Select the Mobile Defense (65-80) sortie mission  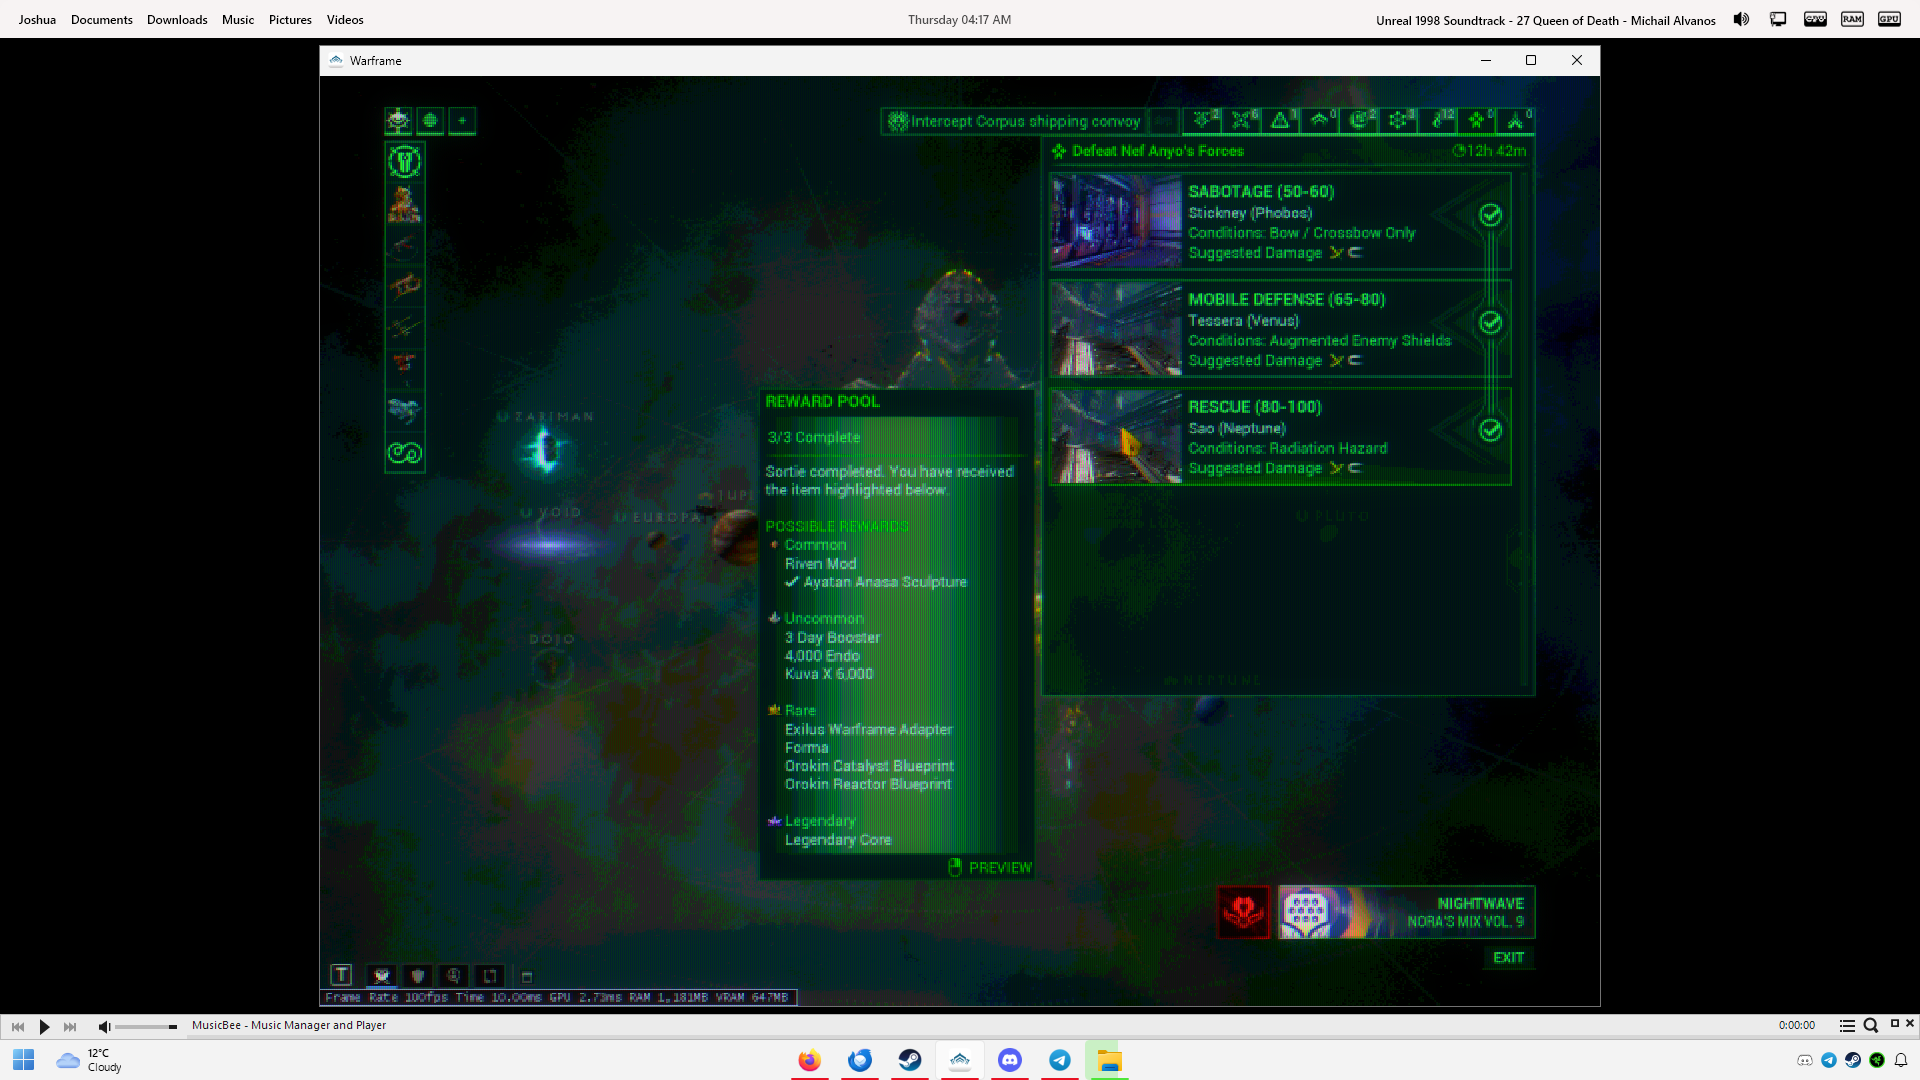point(1280,329)
